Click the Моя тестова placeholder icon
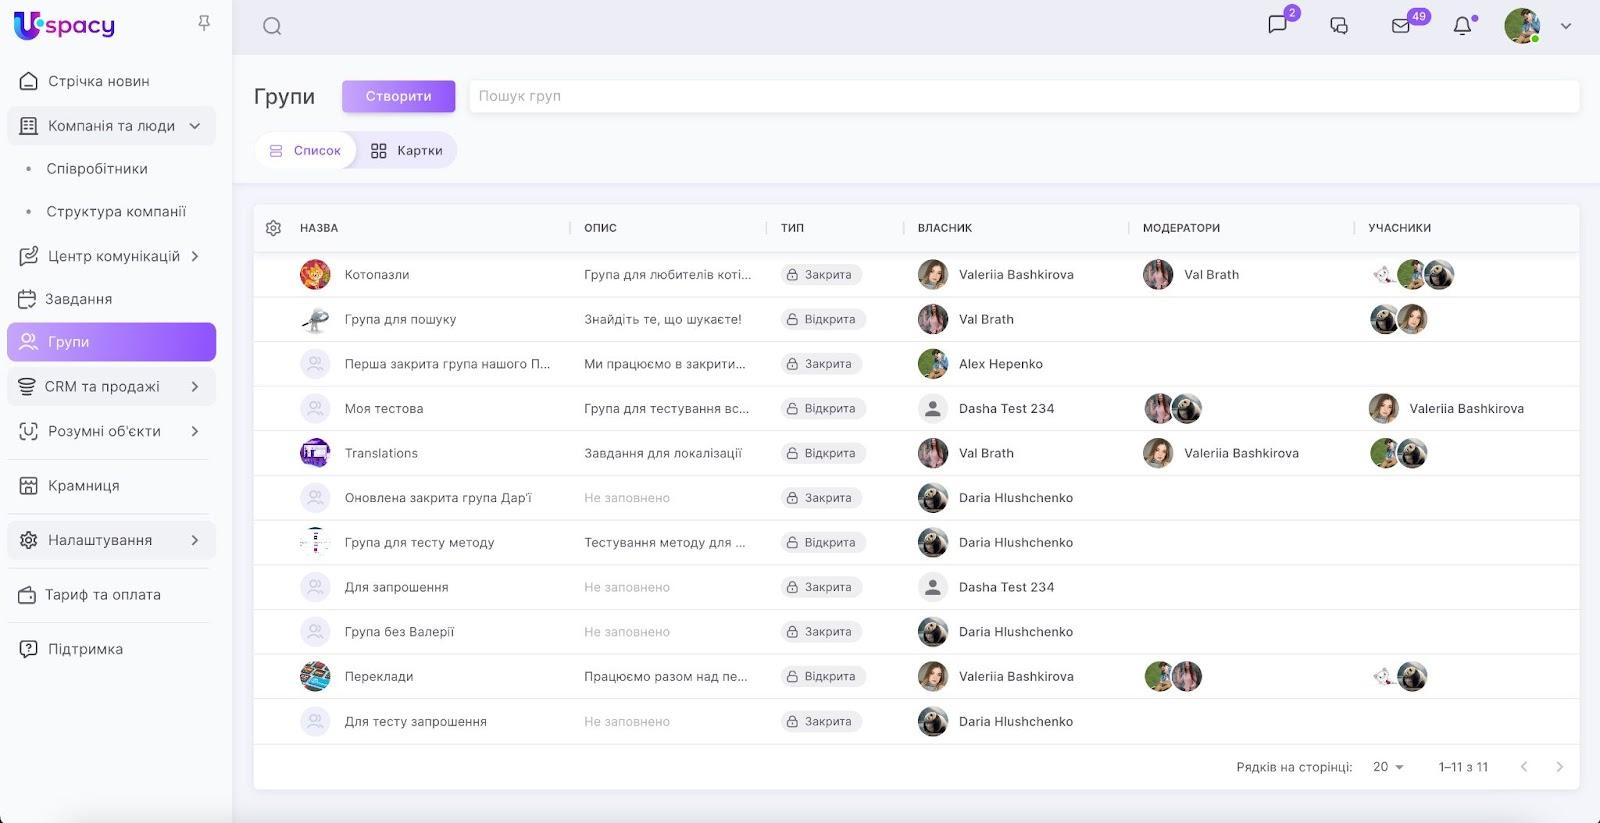 (x=315, y=408)
